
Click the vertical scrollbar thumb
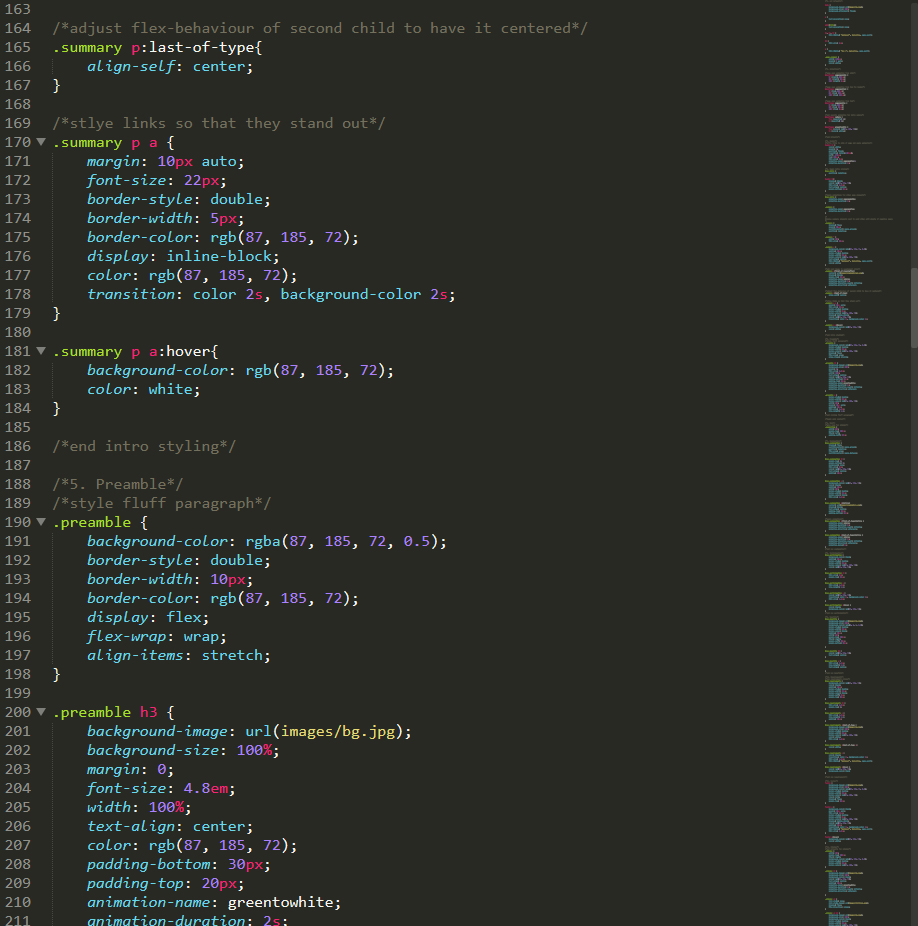(x=913, y=307)
